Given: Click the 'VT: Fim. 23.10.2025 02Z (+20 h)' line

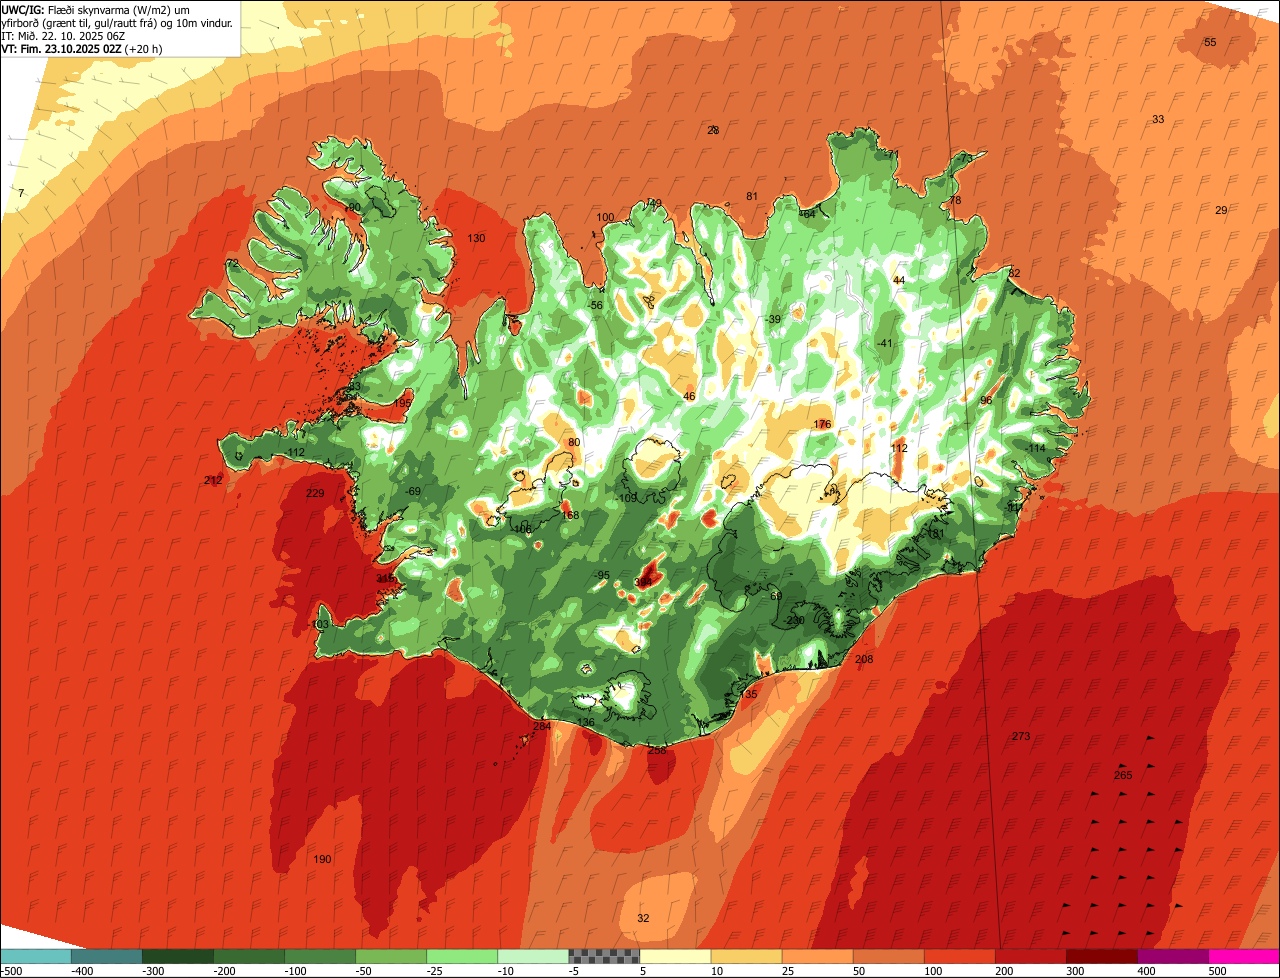Looking at the screenshot, I should [82, 48].
